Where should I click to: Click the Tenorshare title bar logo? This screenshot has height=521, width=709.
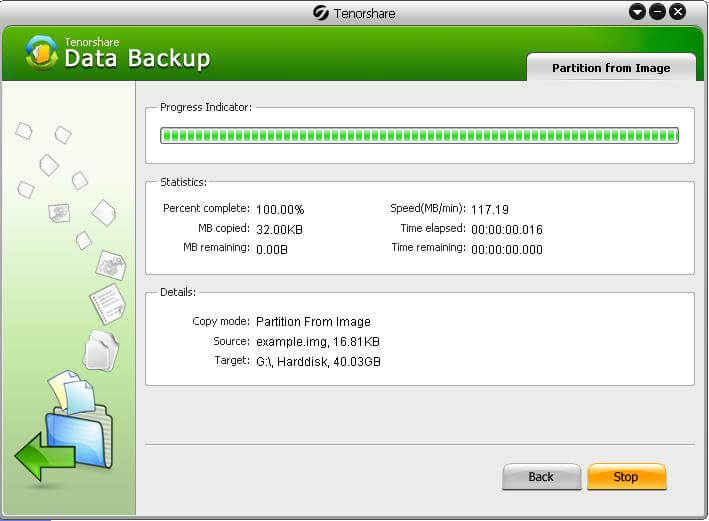[x=321, y=12]
